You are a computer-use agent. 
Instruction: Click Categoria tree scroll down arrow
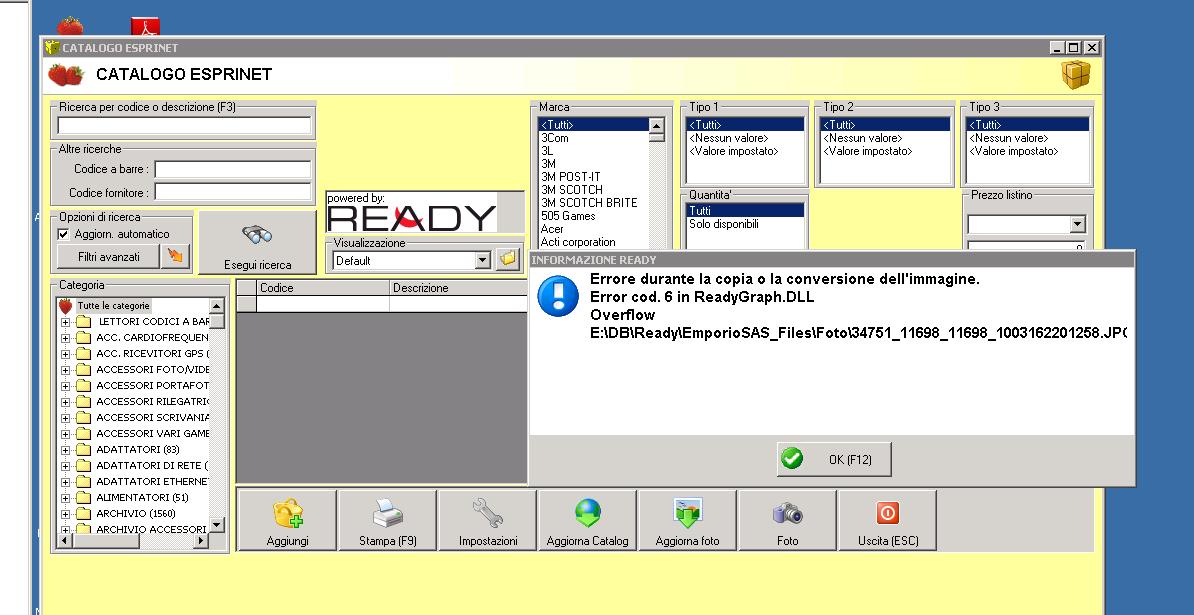click(x=217, y=525)
